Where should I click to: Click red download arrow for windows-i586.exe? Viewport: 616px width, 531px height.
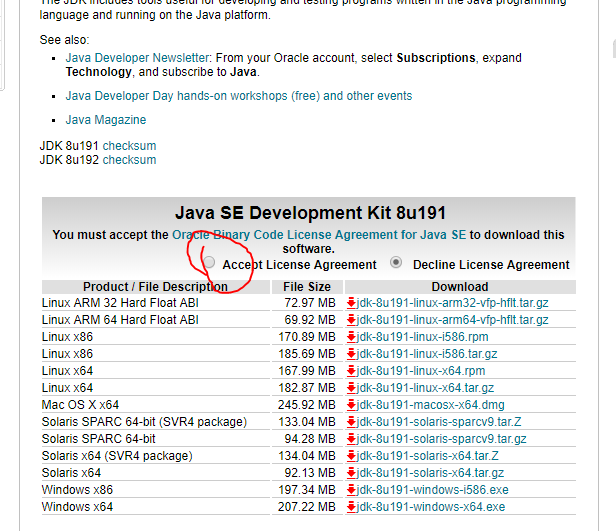pyautogui.click(x=351, y=490)
